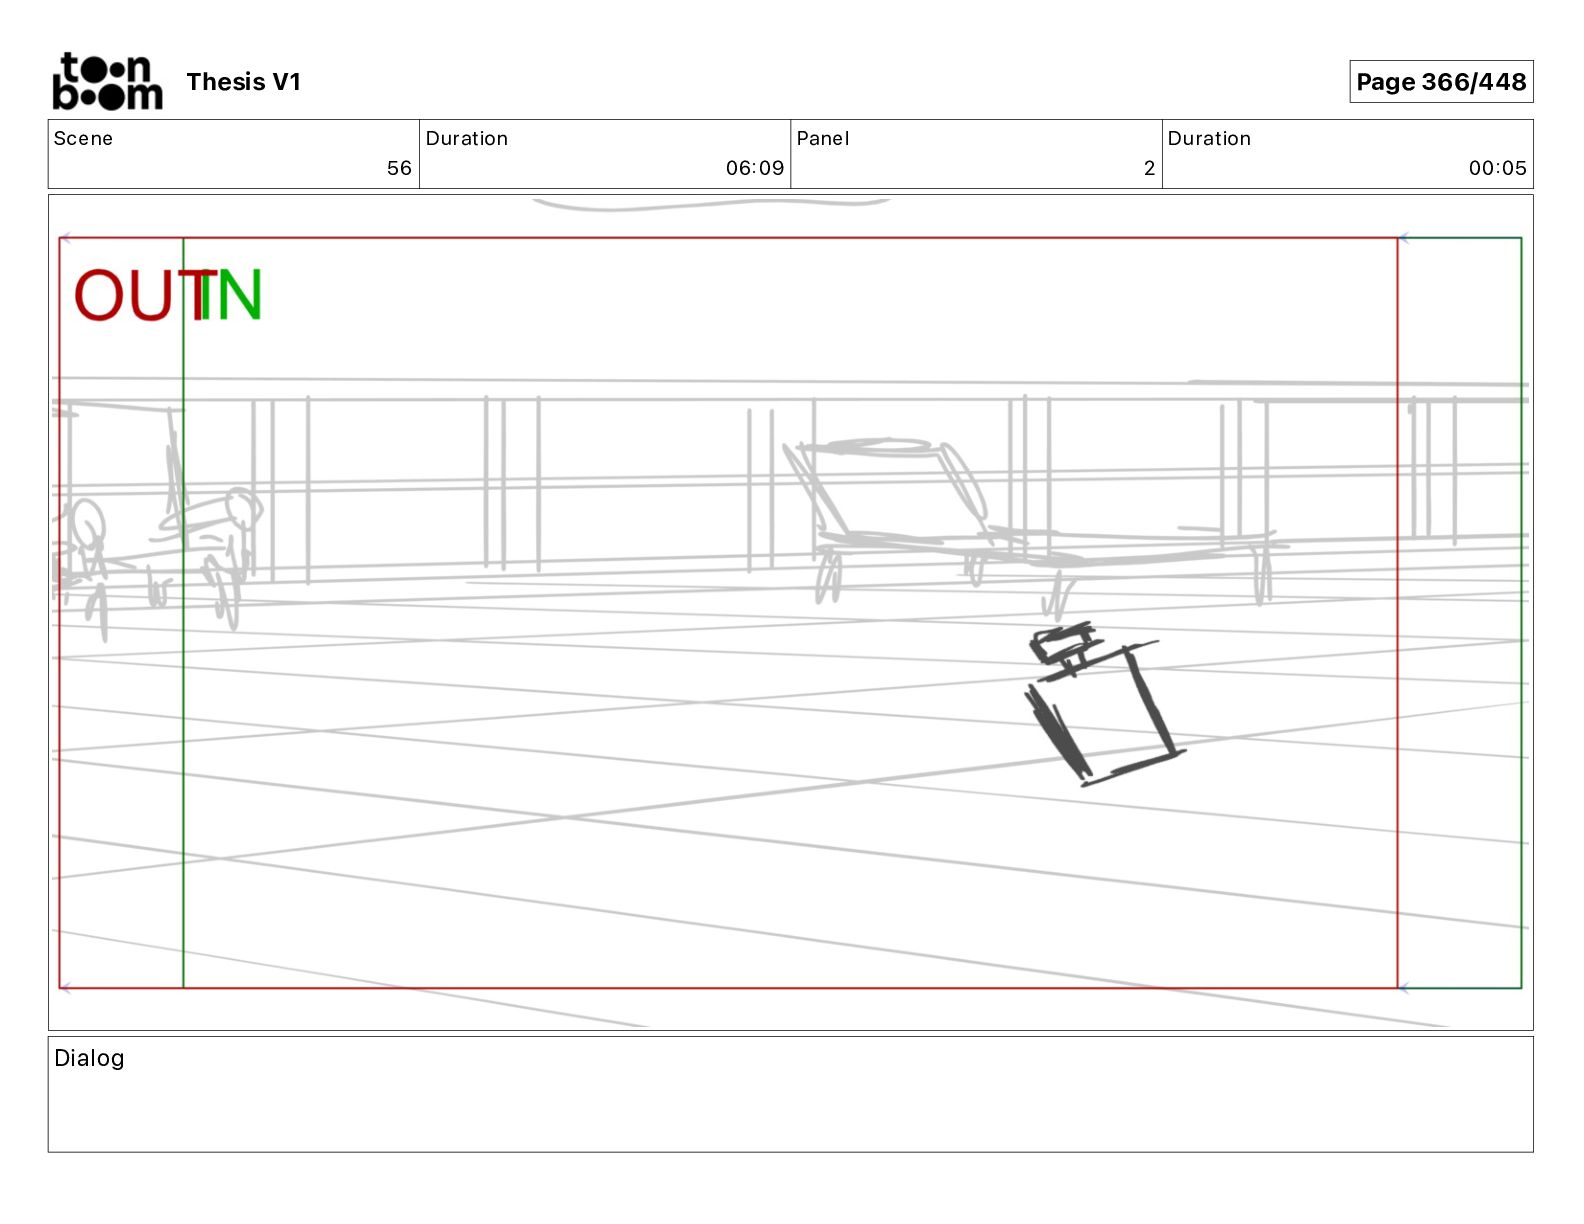Click the Toon Boom logo
This screenshot has height=1224, width=1584.
[107, 81]
